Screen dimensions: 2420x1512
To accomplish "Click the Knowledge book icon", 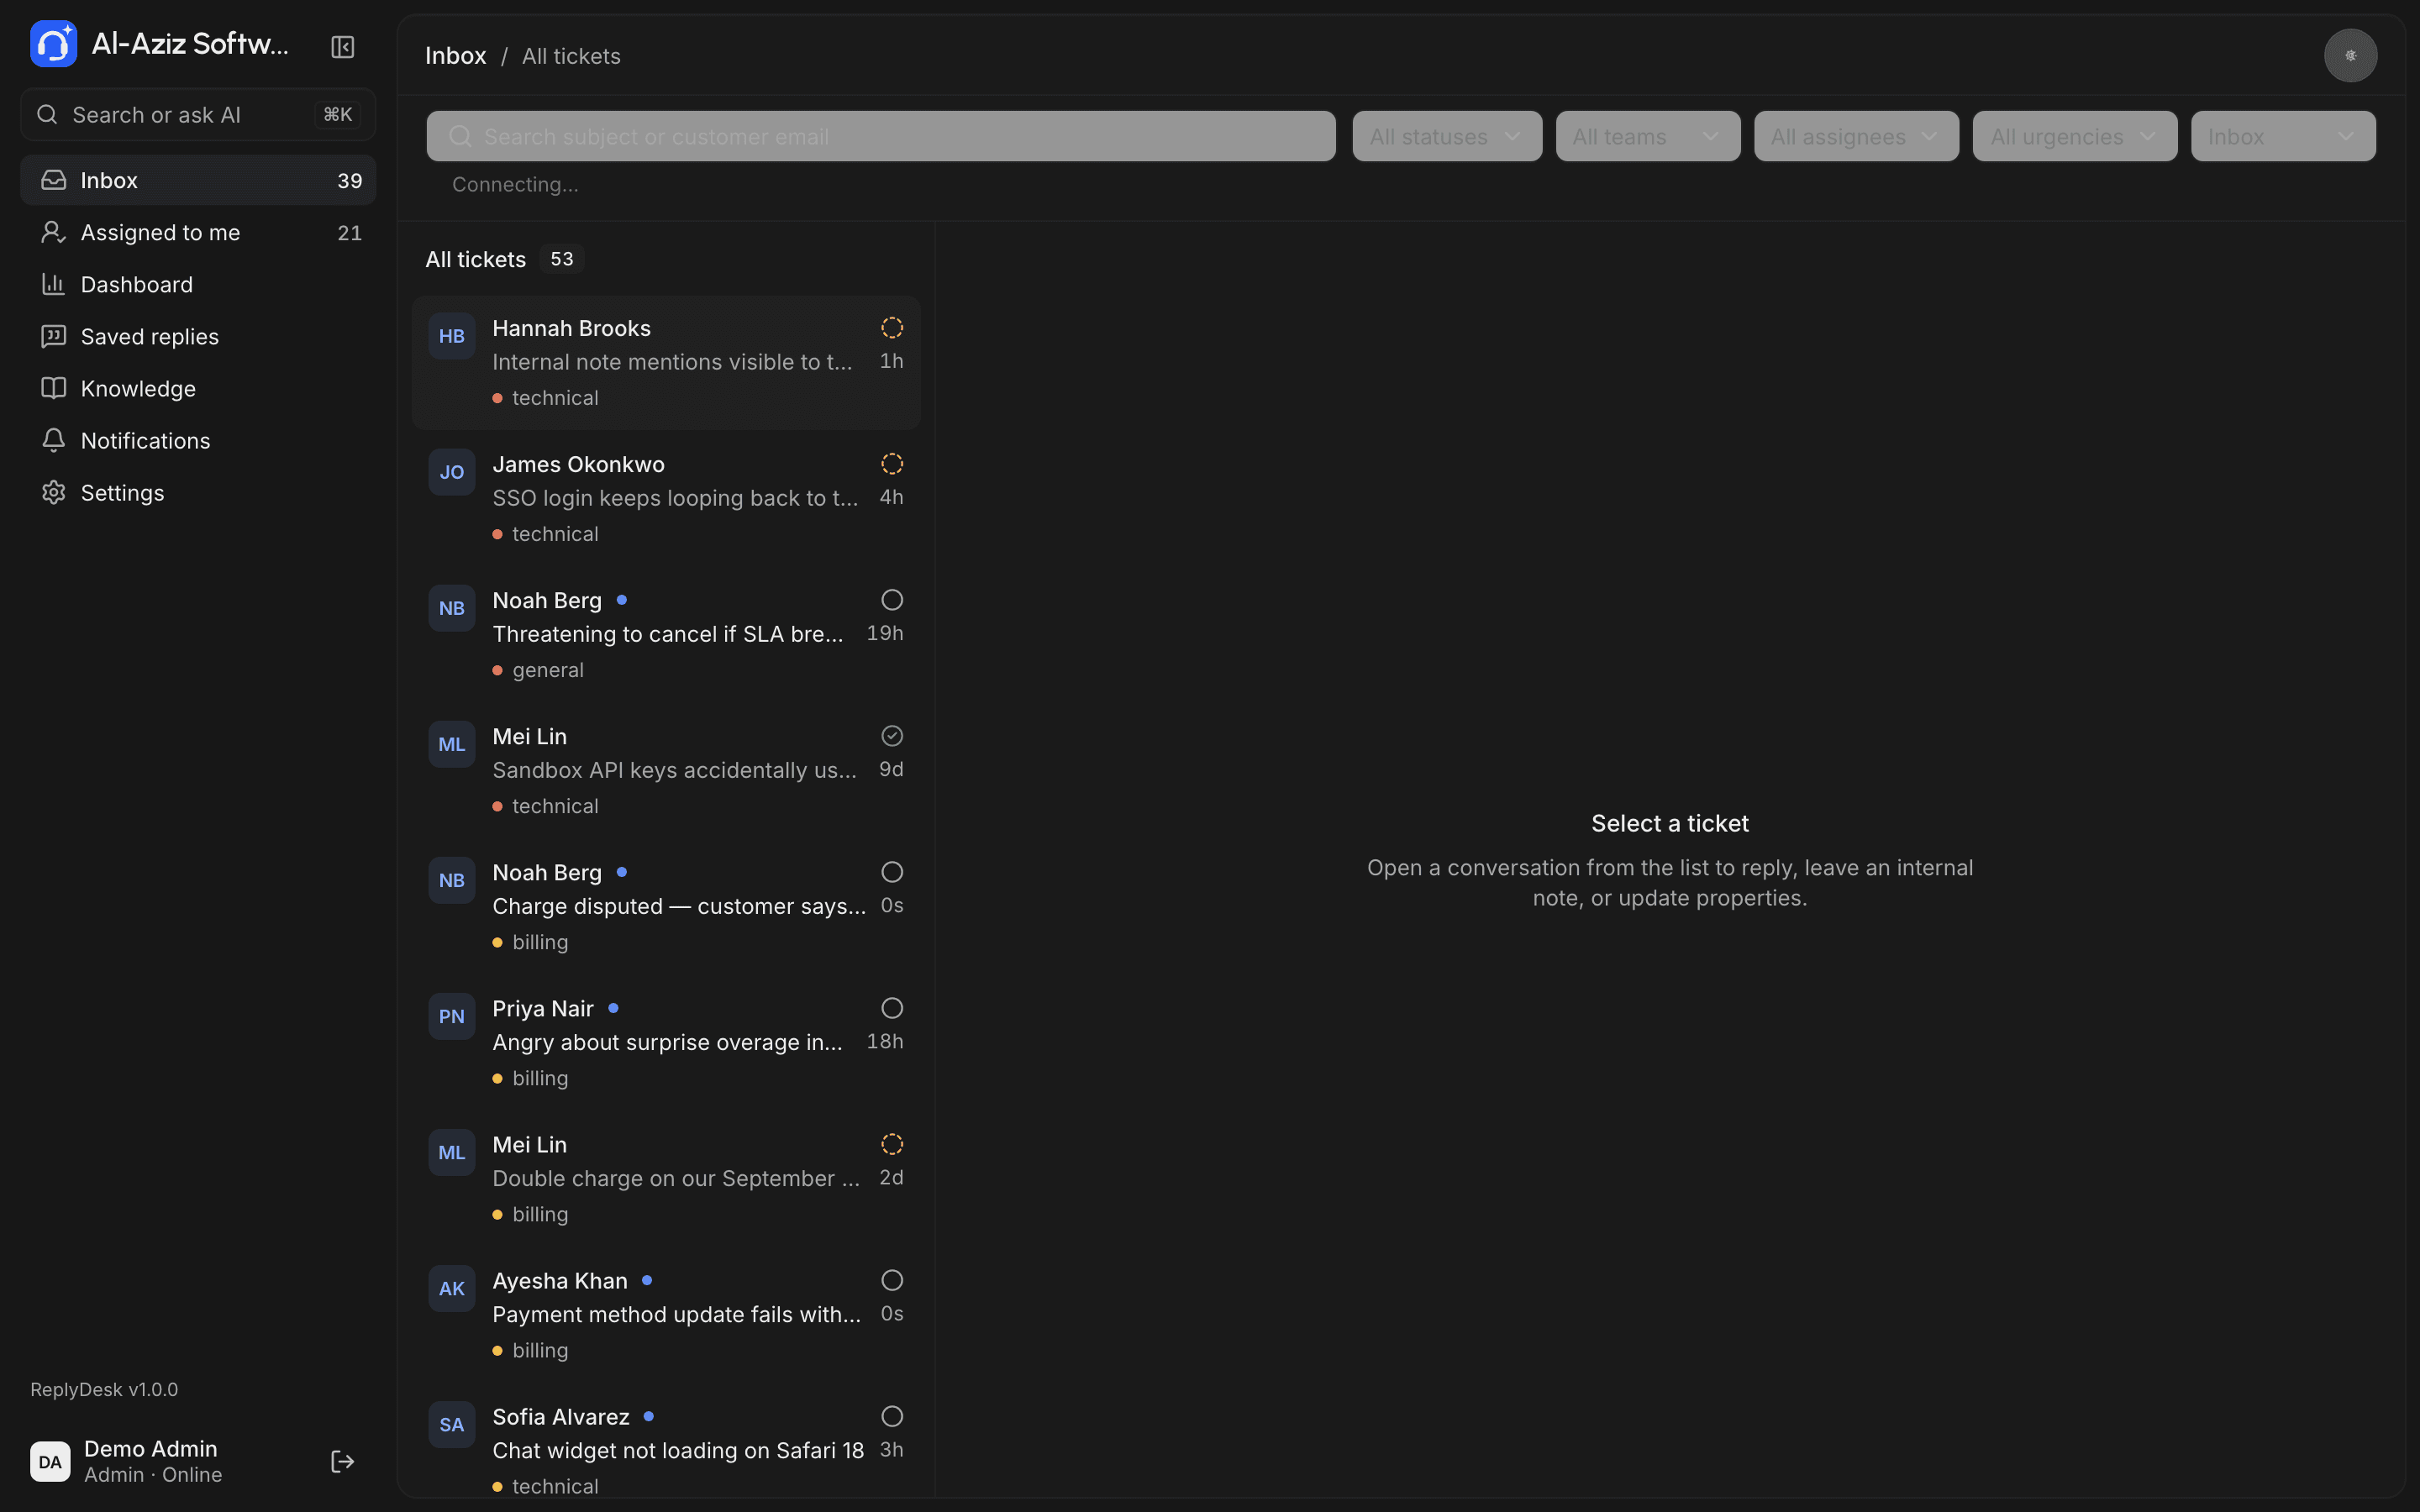I will tap(53, 388).
